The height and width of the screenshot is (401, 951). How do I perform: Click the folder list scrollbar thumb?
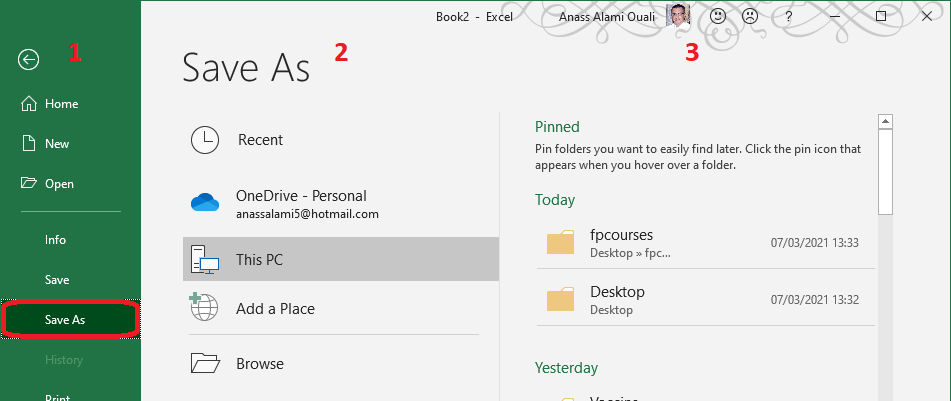[x=885, y=172]
